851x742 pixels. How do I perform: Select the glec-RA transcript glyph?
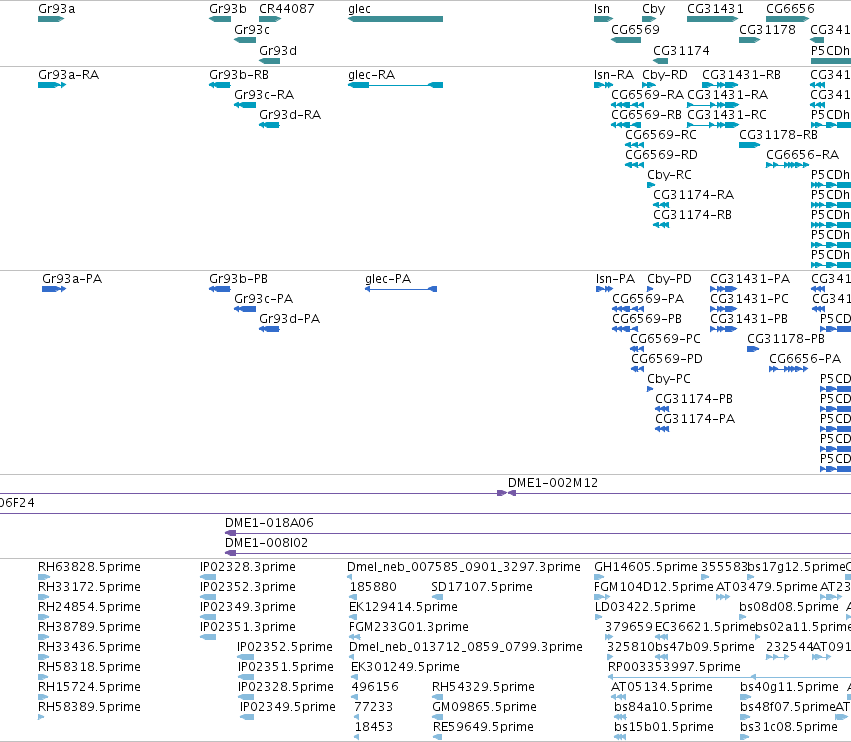point(396,85)
